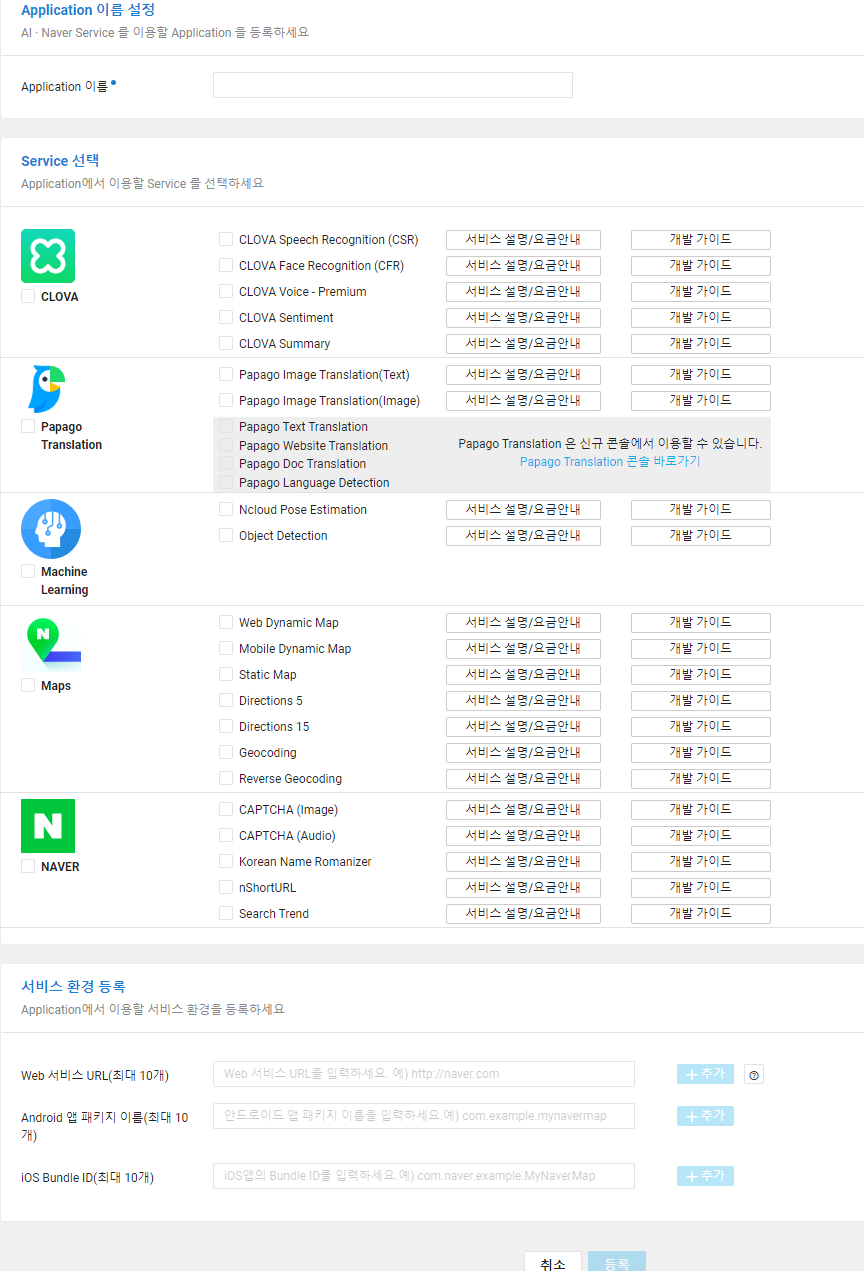Image resolution: width=864 pixels, height=1271 pixels.
Task: Open 서비스 설명/요금안내 for Korean Name Romanizer
Action: tap(523, 862)
